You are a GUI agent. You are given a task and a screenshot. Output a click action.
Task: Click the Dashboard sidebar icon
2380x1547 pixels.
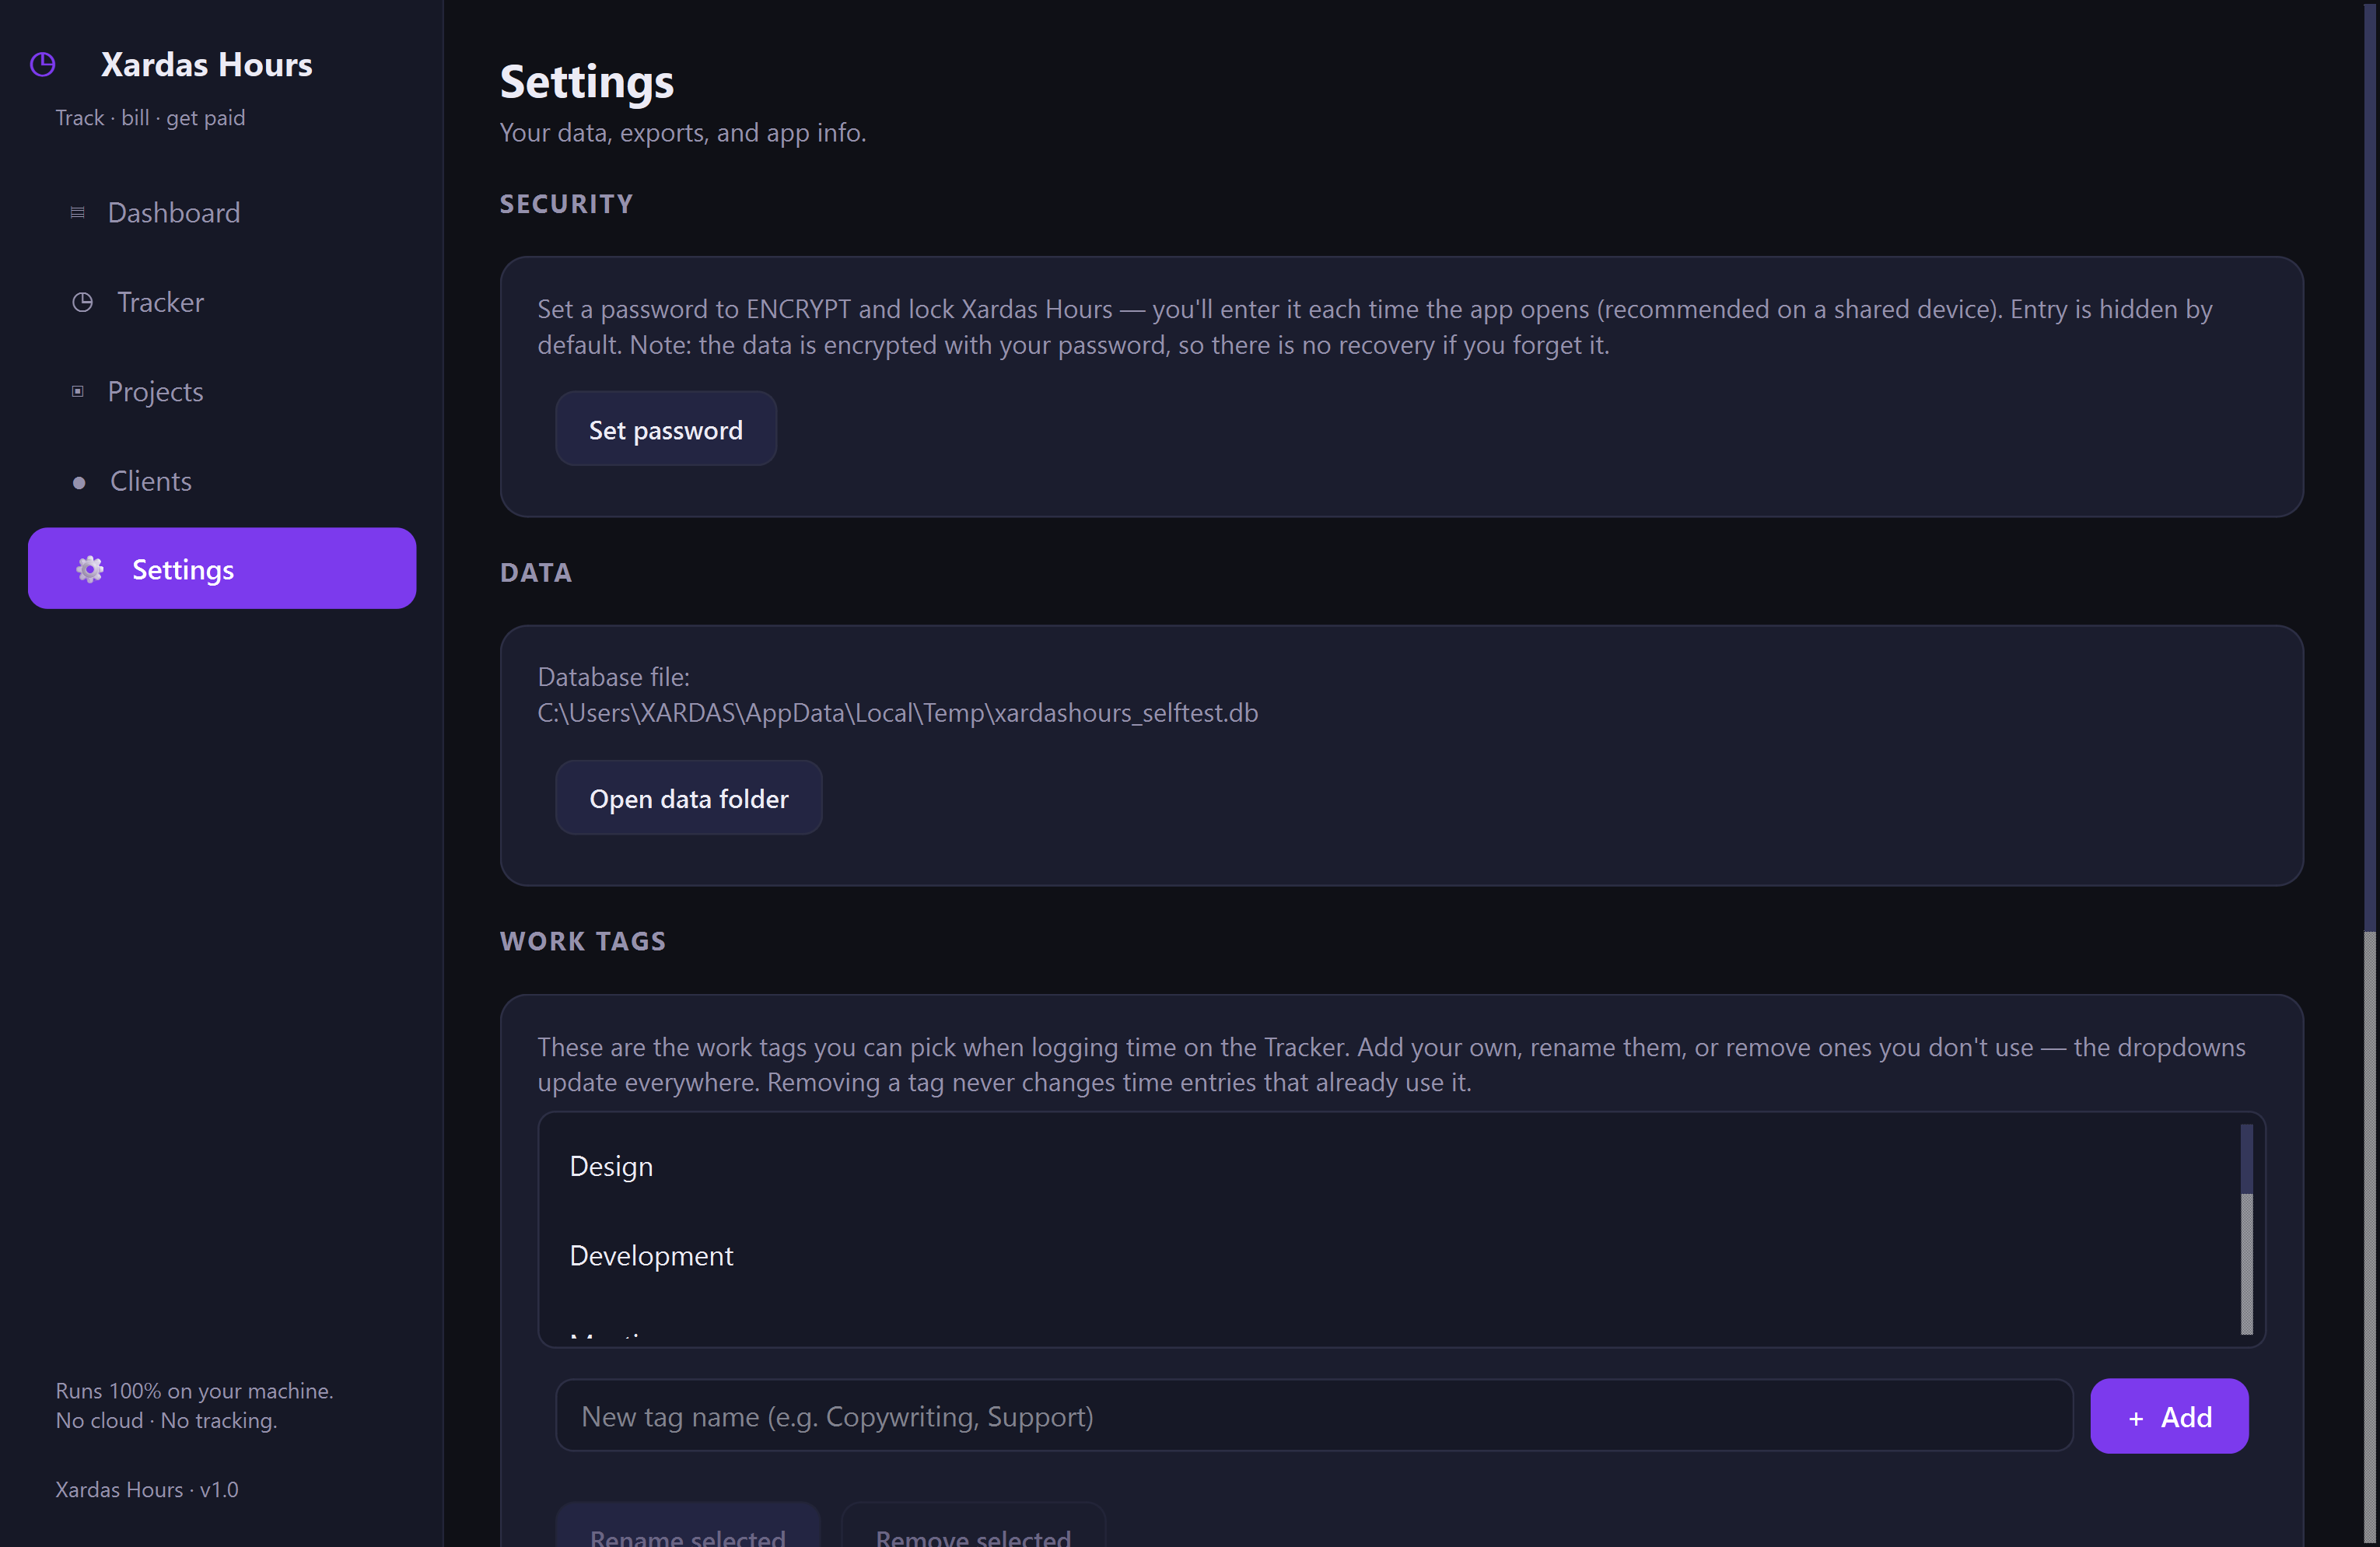point(77,213)
